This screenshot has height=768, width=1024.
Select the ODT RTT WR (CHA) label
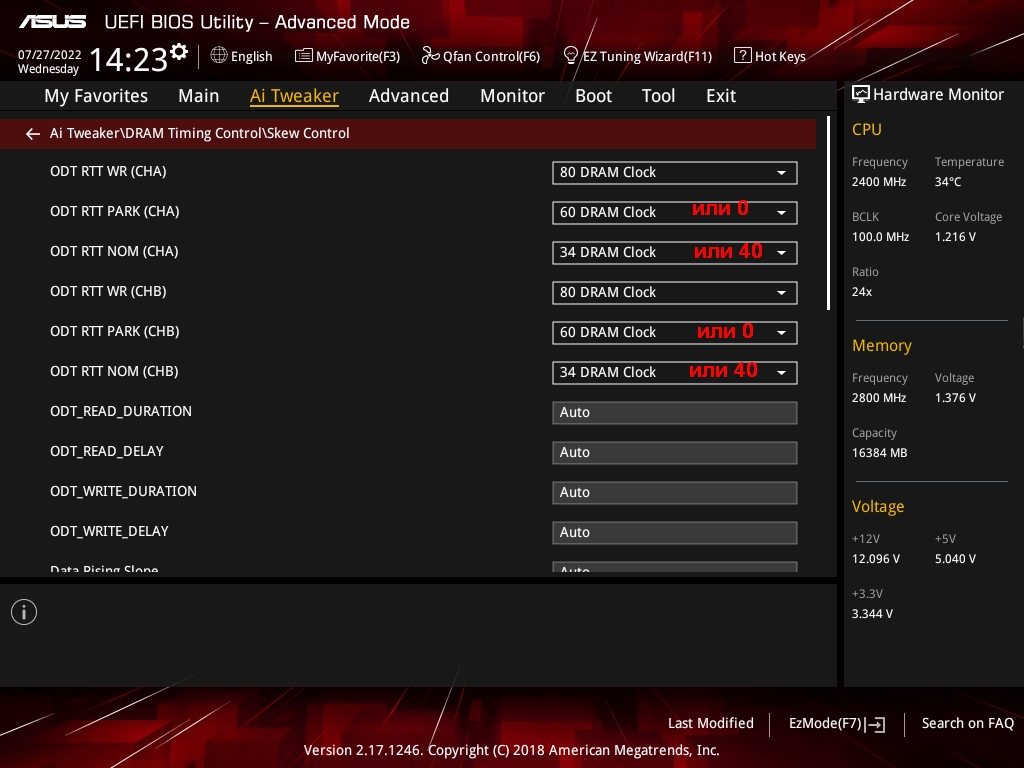[108, 171]
